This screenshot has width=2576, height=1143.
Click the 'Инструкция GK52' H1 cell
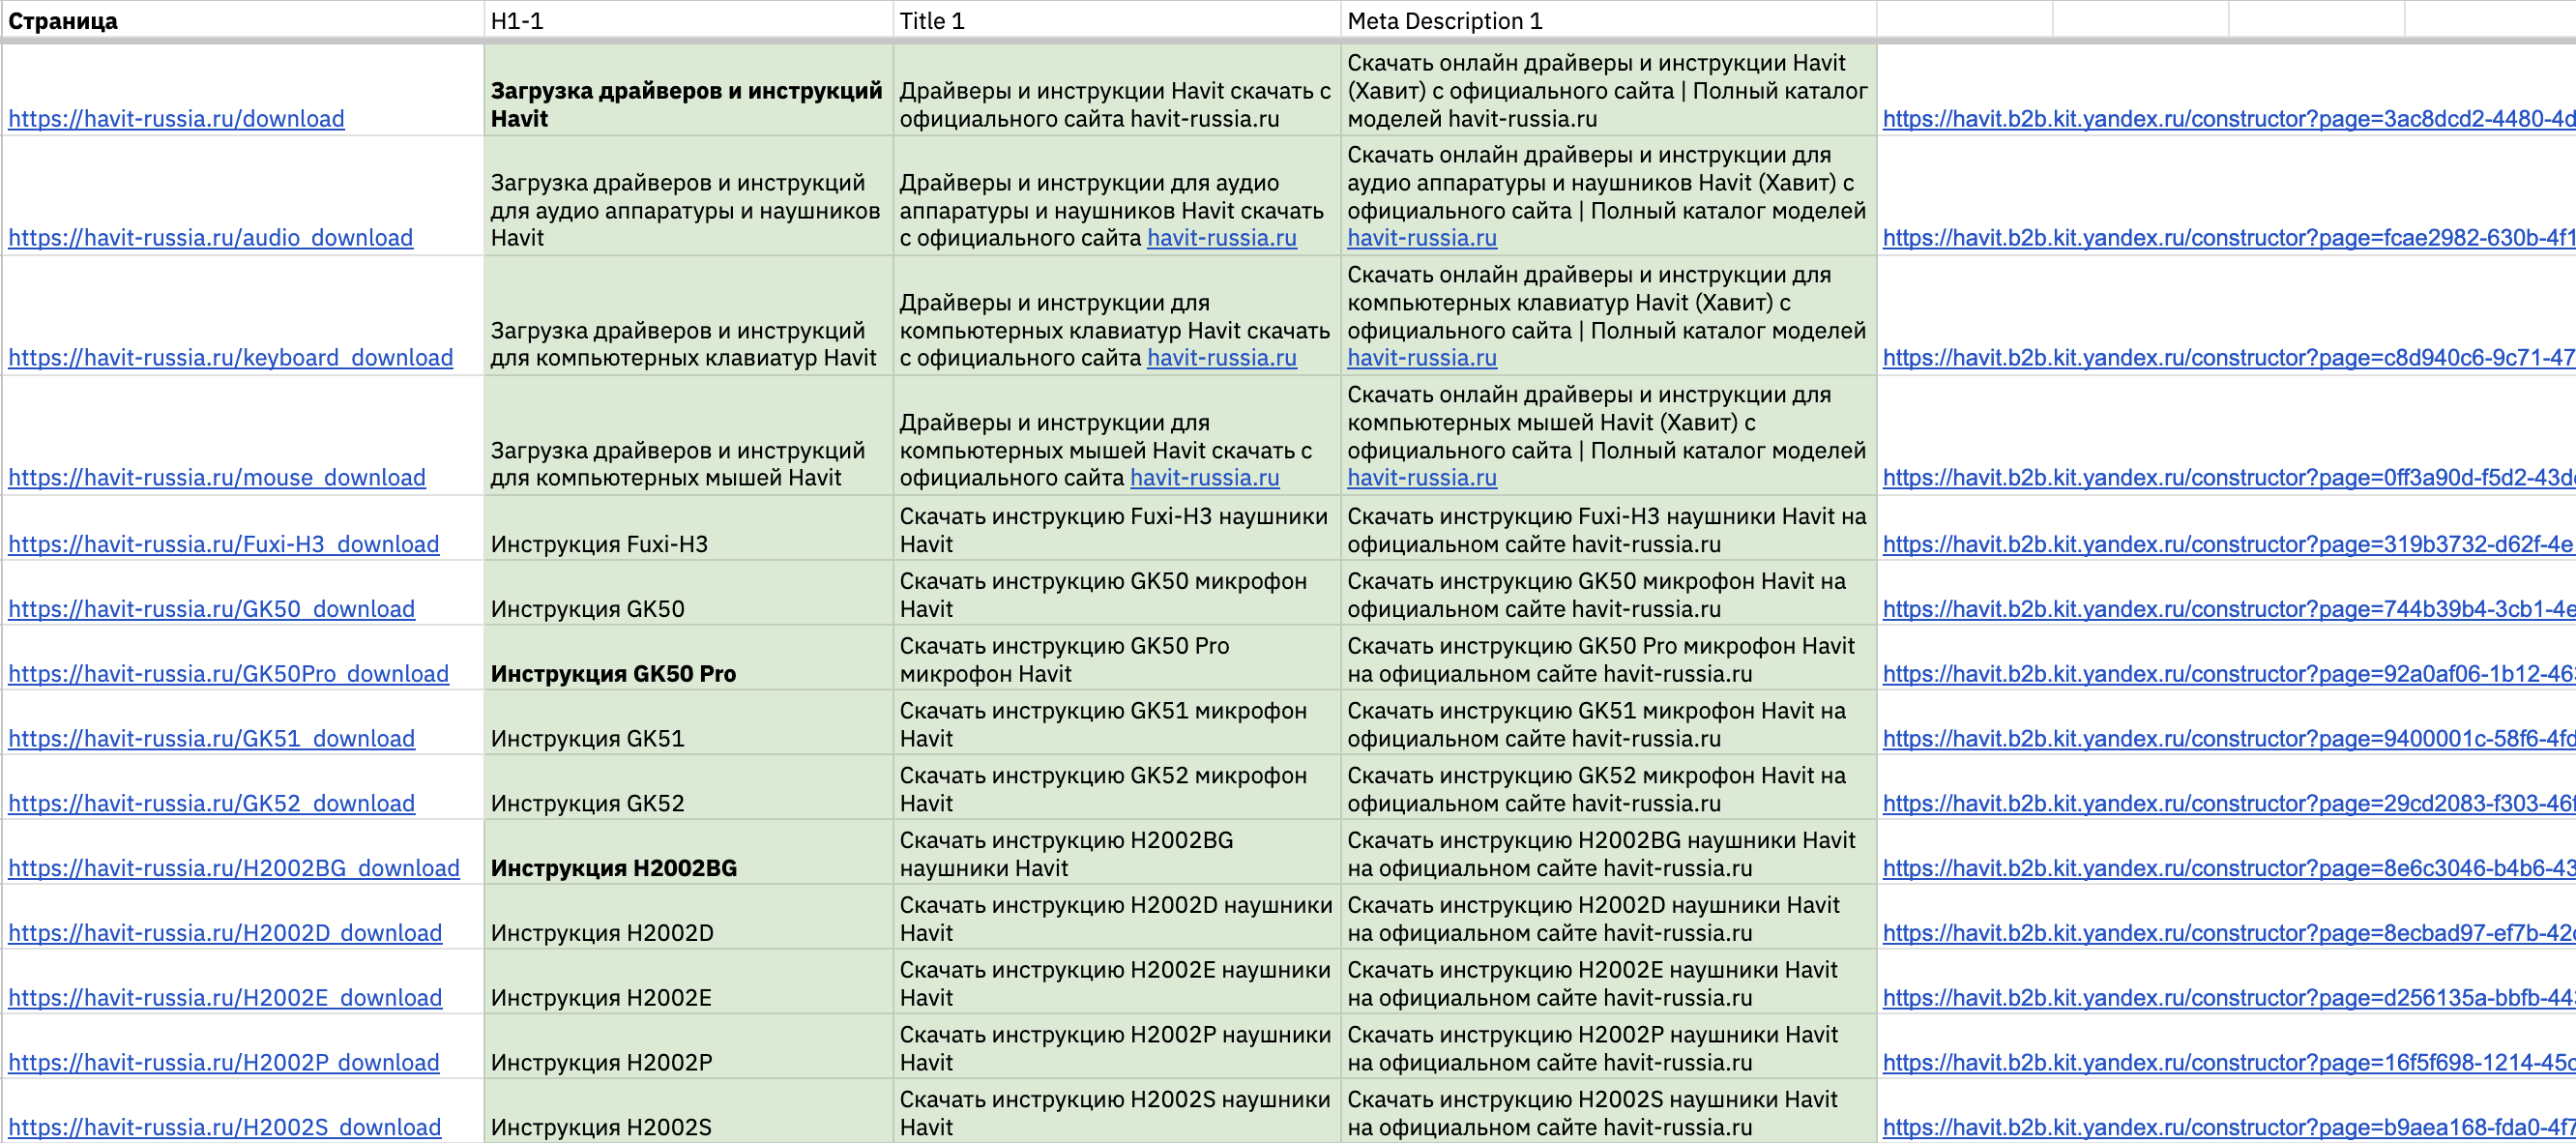(x=689, y=788)
